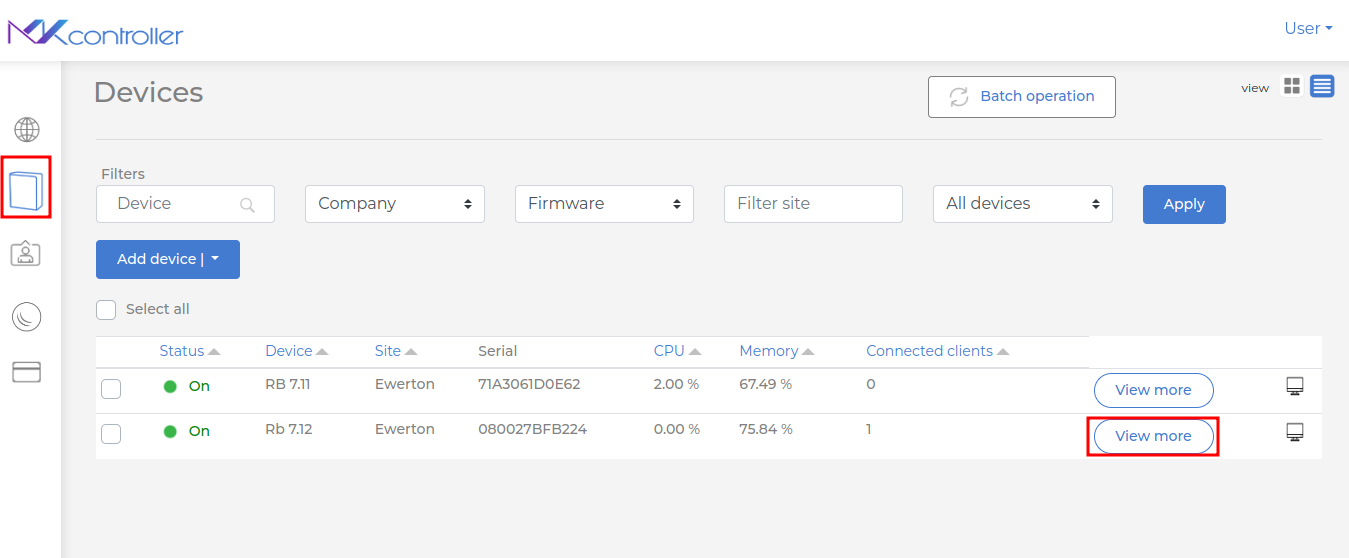
Task: Open the Devices book icon in sidebar
Action: (x=27, y=189)
